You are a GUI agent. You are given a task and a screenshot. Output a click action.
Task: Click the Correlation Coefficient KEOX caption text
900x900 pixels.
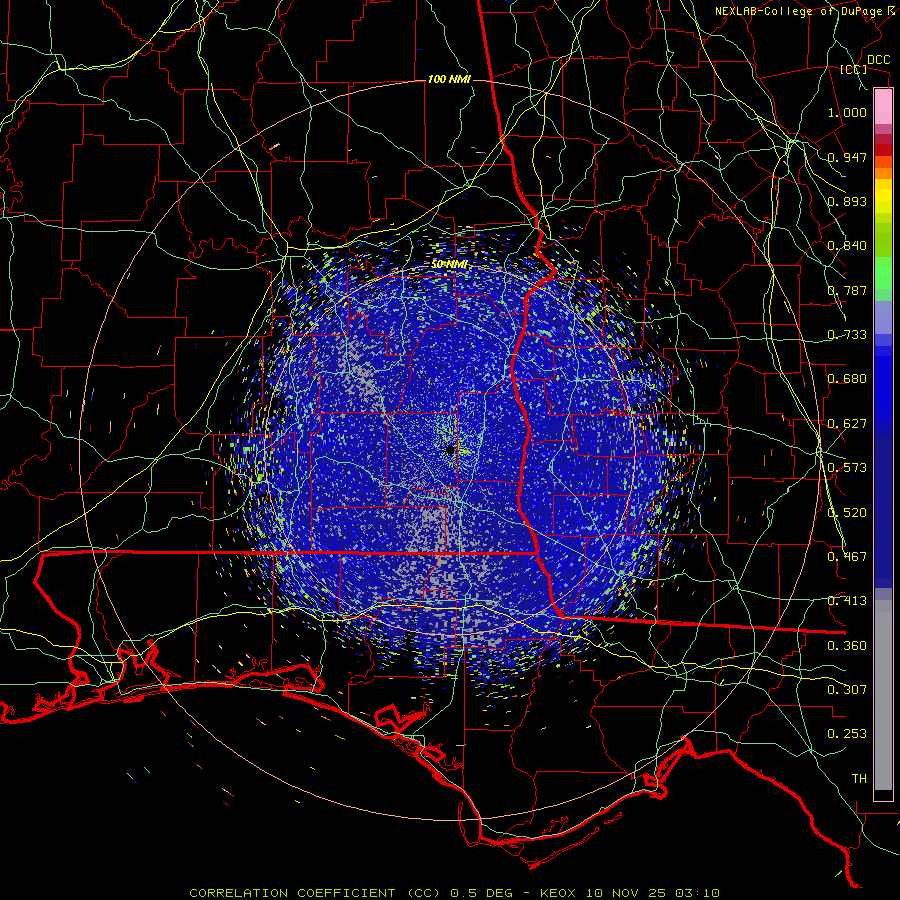coord(454,893)
